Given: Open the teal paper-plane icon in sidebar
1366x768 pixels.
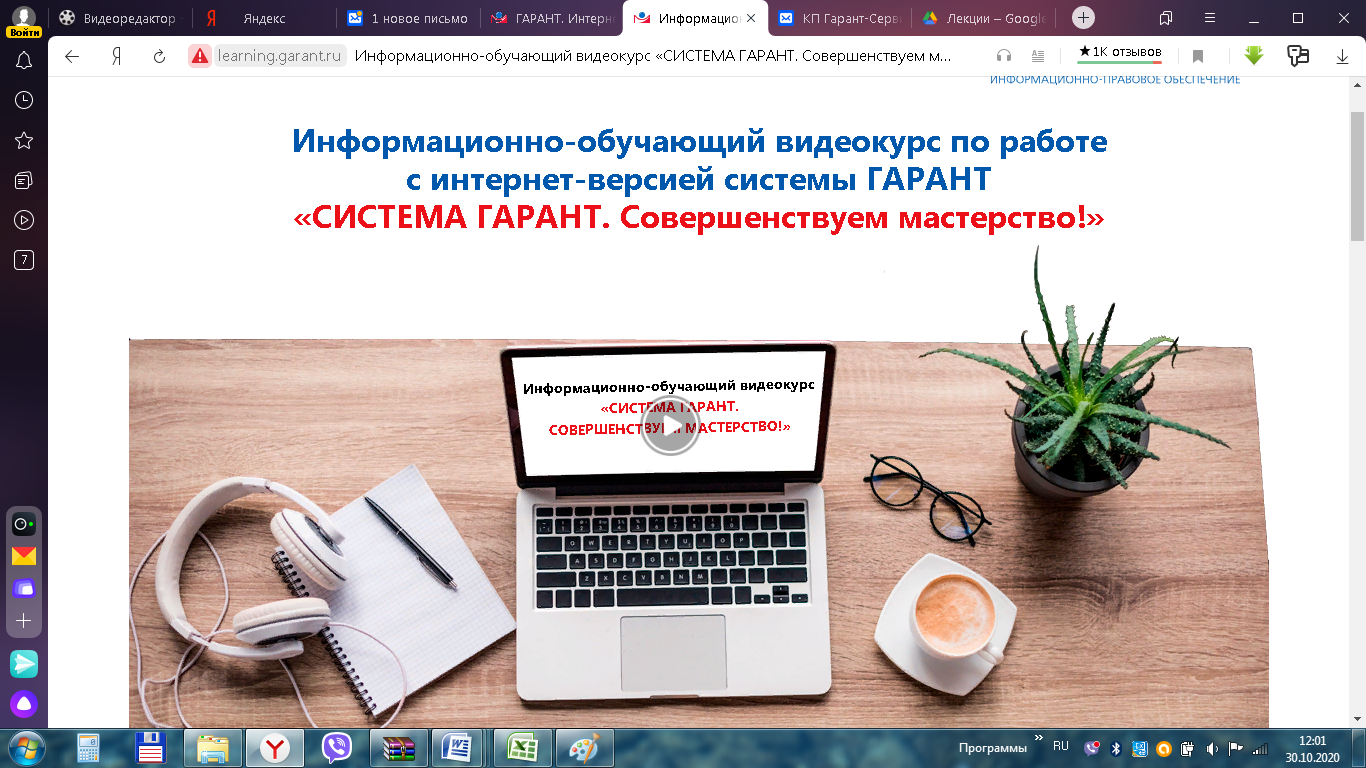Looking at the screenshot, I should point(24,663).
